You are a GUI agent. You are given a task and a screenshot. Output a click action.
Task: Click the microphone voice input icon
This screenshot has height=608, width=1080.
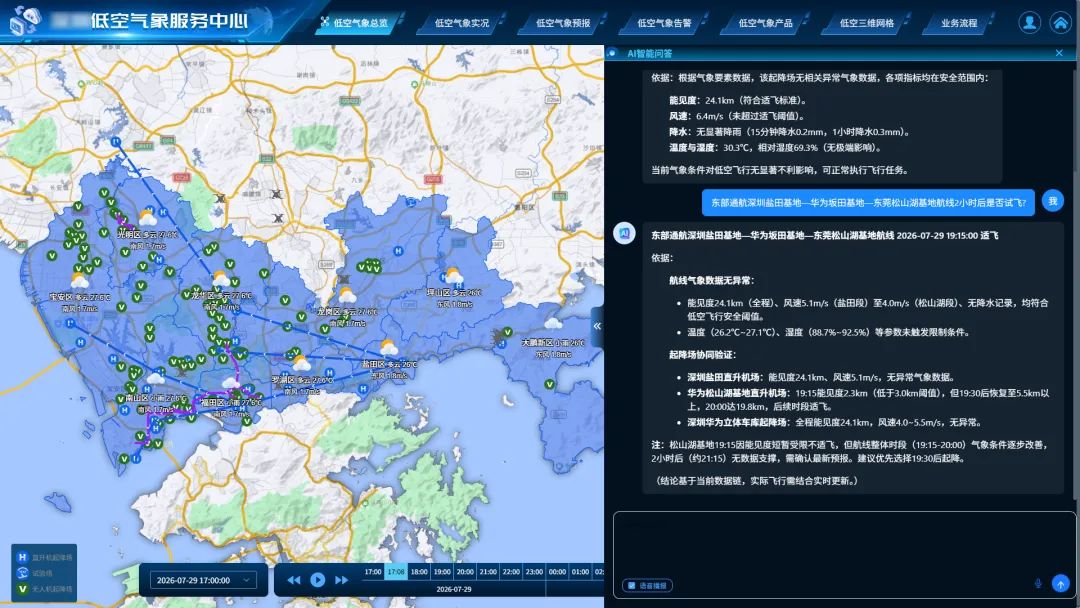[1038, 583]
